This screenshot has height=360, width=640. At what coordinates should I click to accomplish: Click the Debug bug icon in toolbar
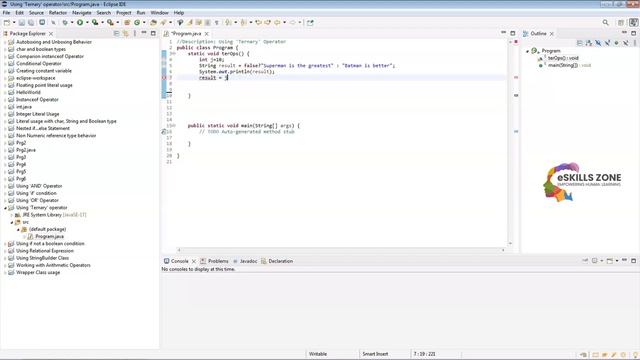(65, 23)
